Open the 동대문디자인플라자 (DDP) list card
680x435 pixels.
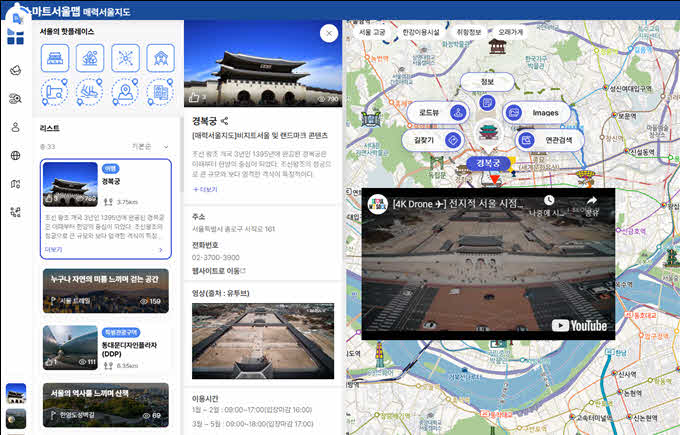(x=106, y=347)
